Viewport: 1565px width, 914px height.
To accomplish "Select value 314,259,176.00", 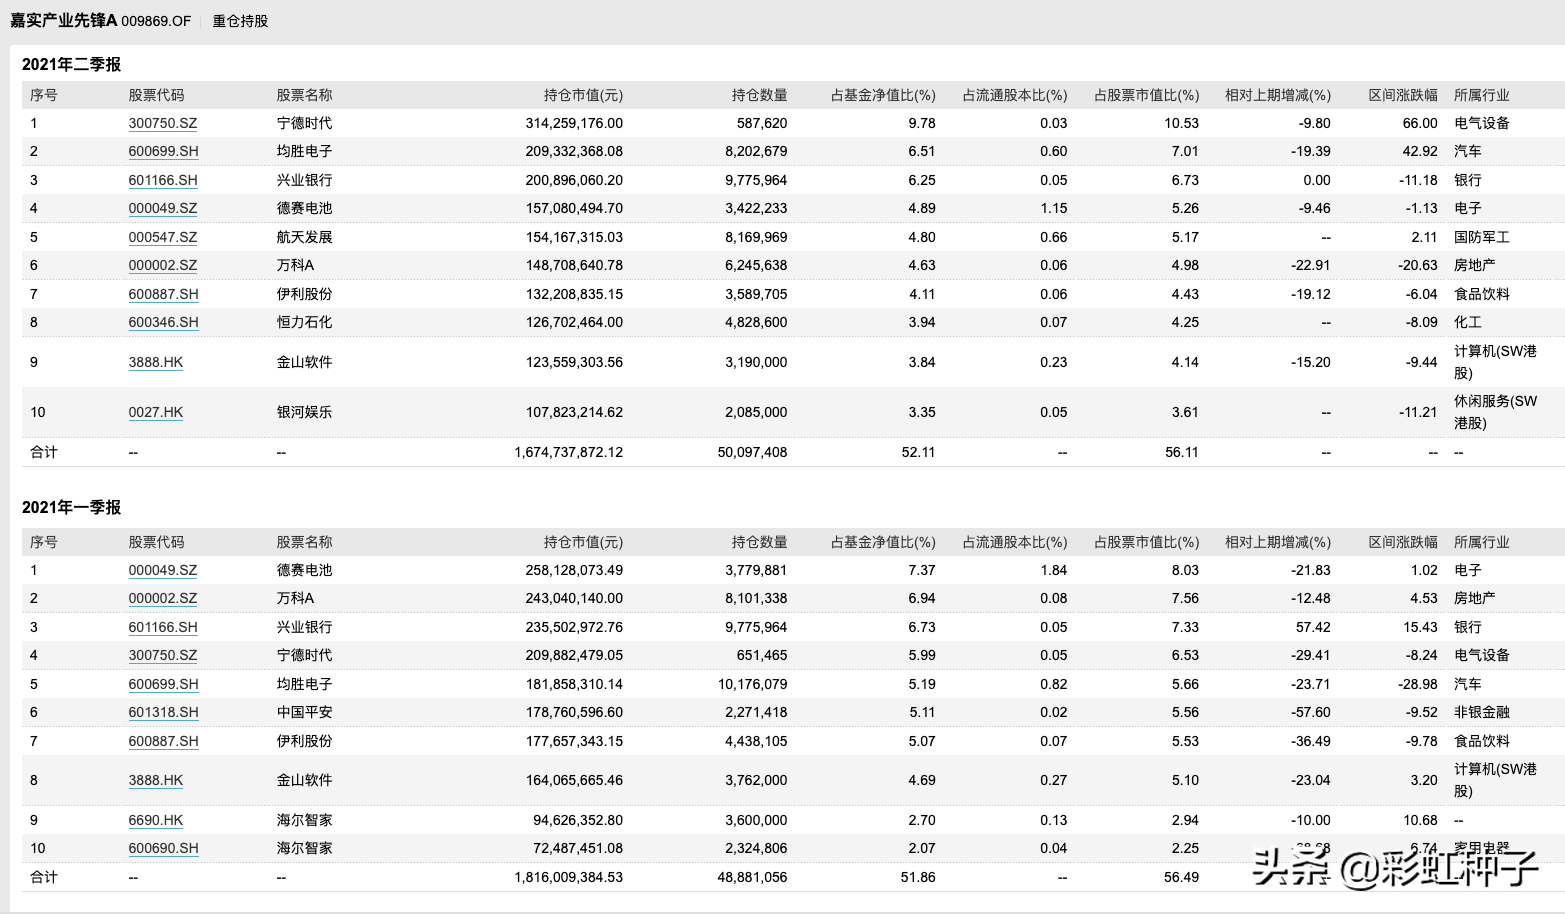I will click(574, 123).
